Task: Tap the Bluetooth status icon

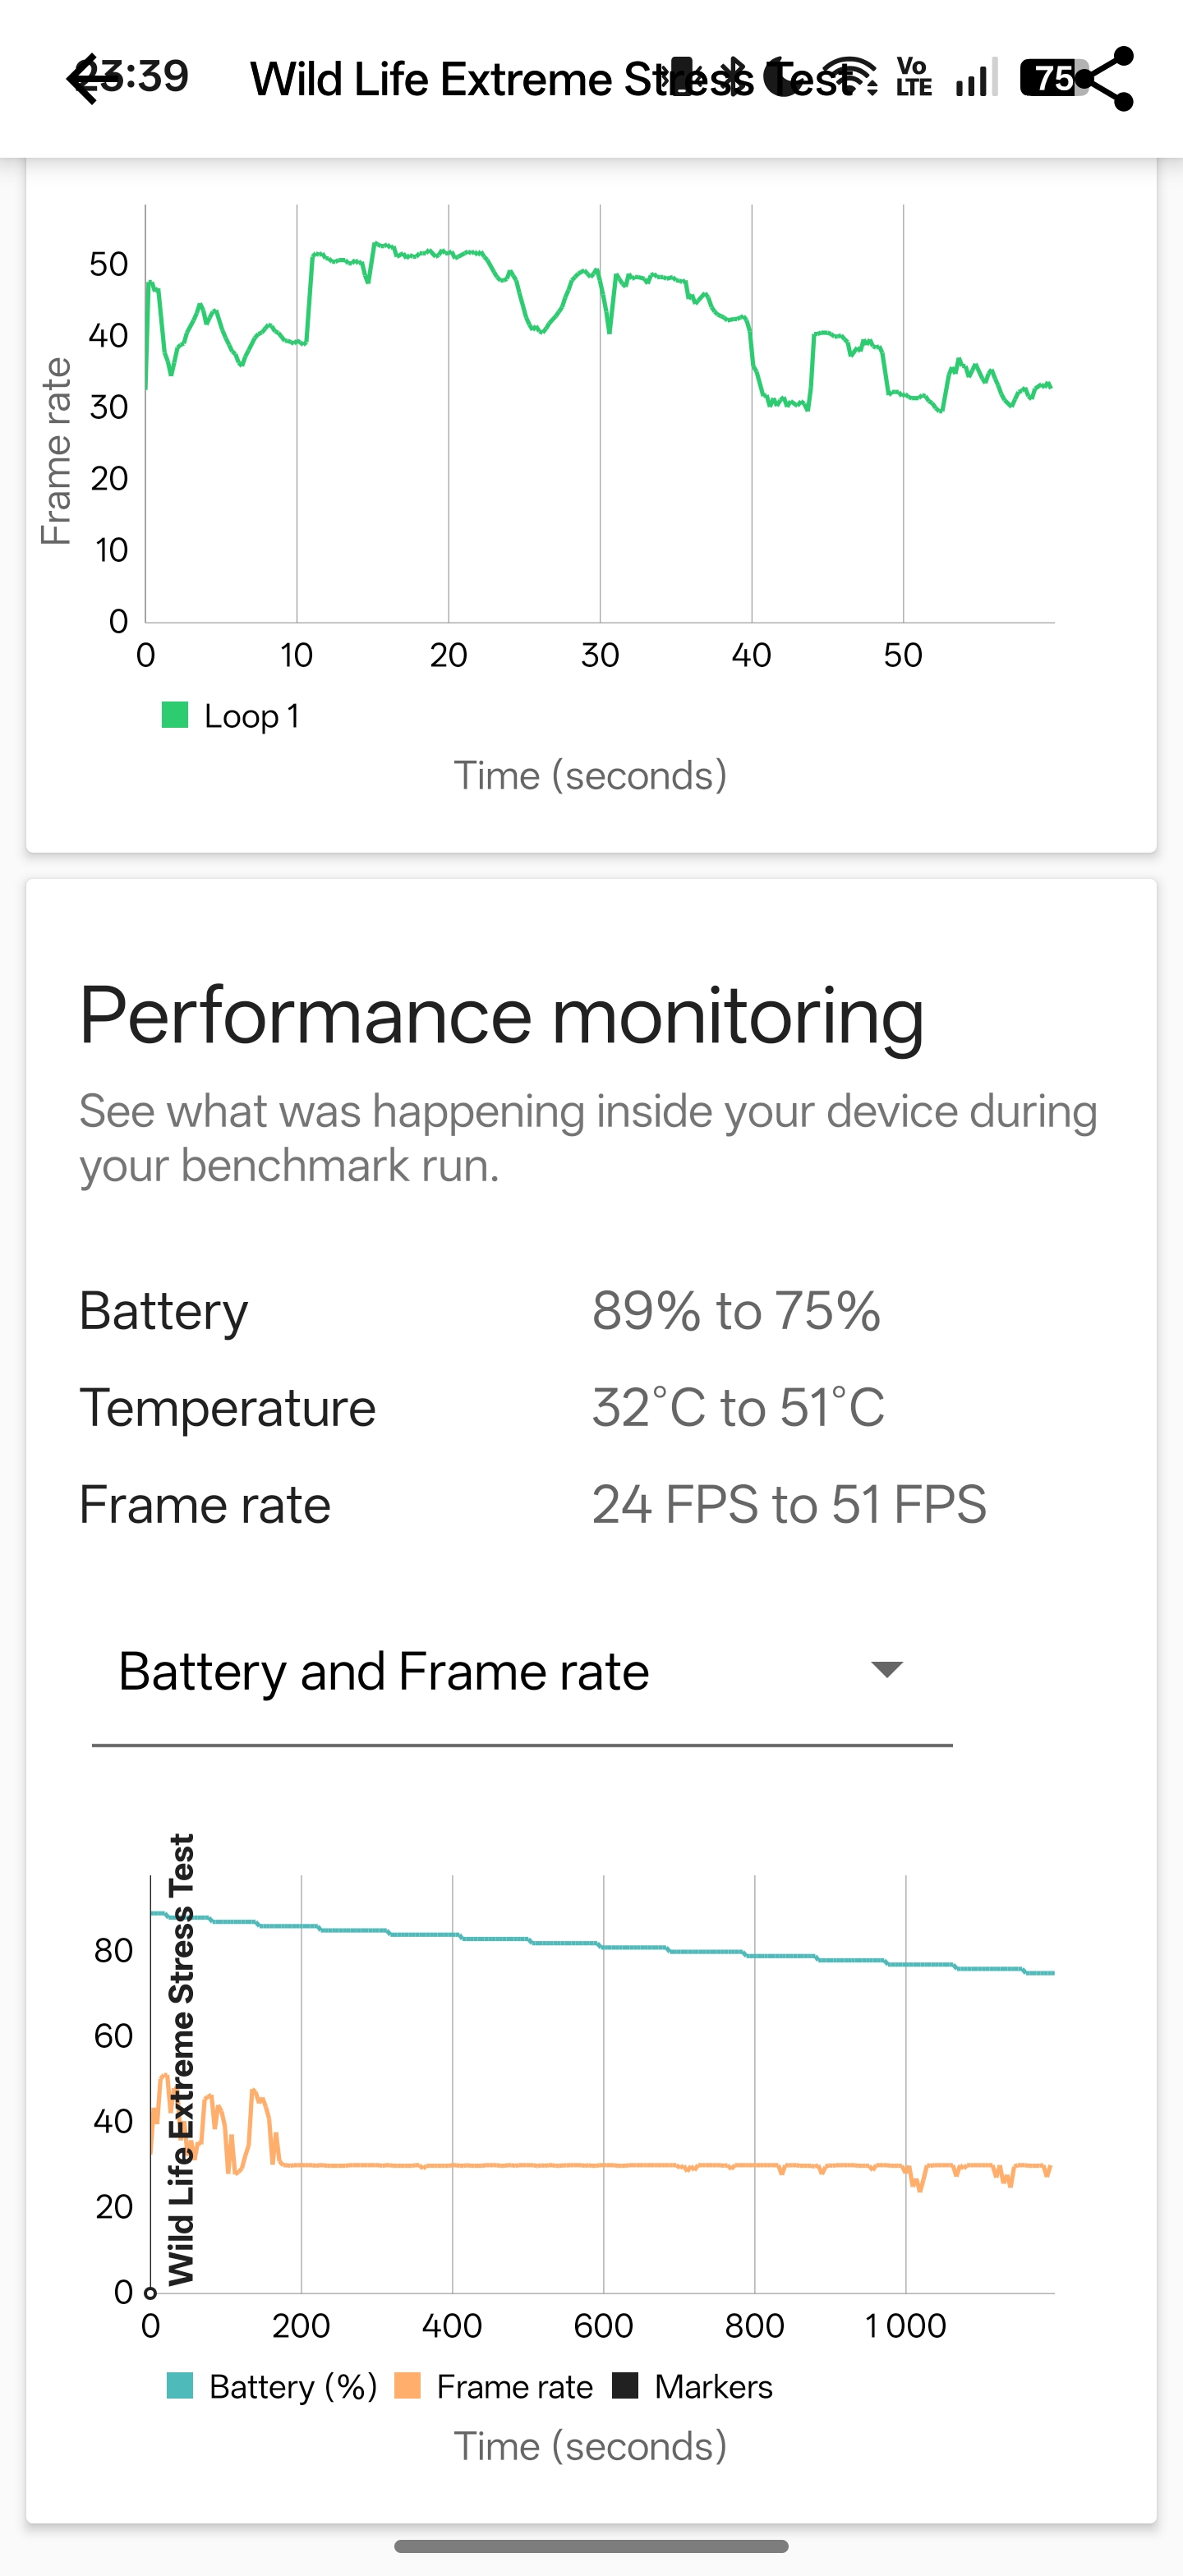Action: tap(738, 77)
